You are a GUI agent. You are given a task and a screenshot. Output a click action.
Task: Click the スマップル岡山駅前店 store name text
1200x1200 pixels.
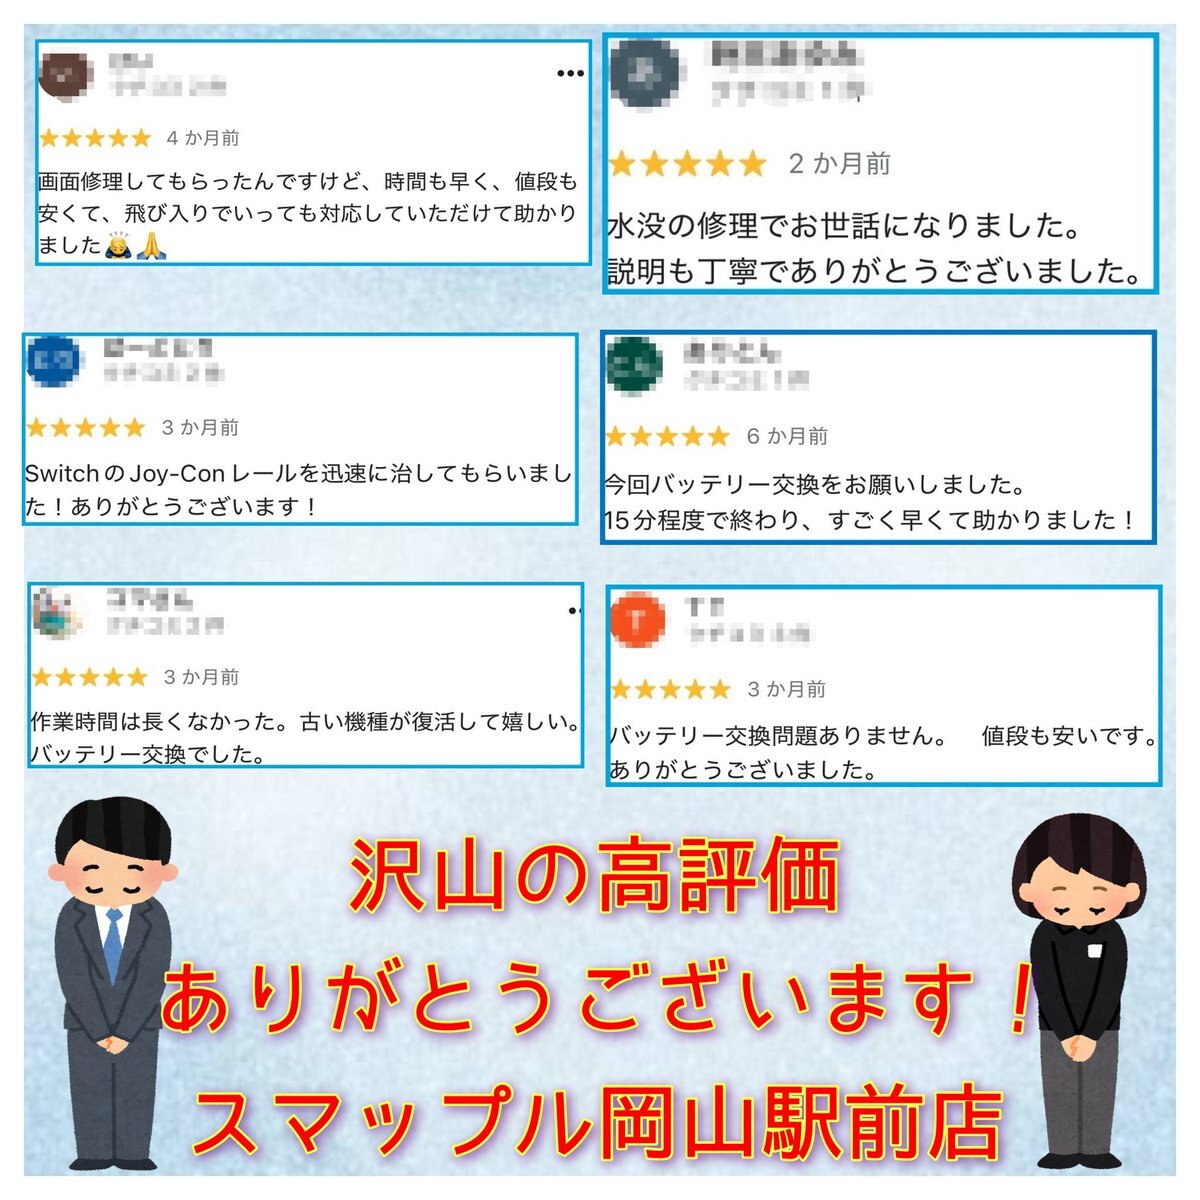(597, 1124)
